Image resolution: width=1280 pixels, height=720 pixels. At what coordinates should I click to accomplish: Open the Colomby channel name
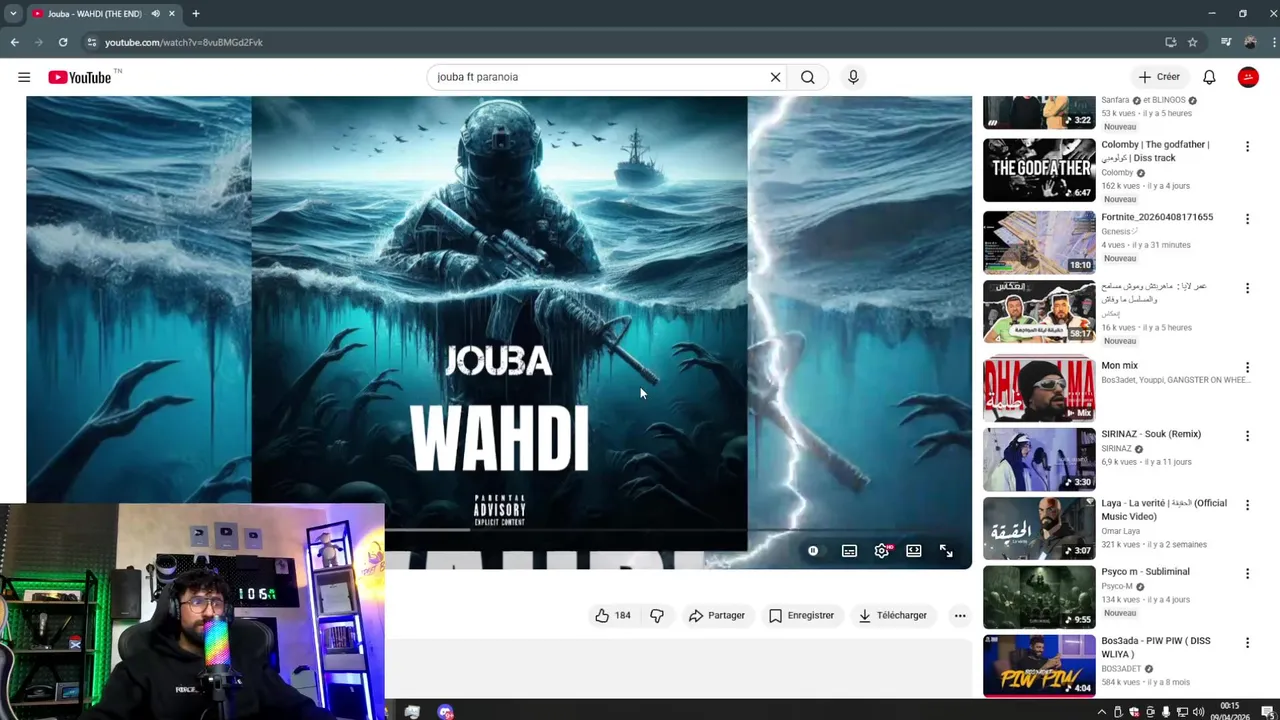pos(1117,173)
